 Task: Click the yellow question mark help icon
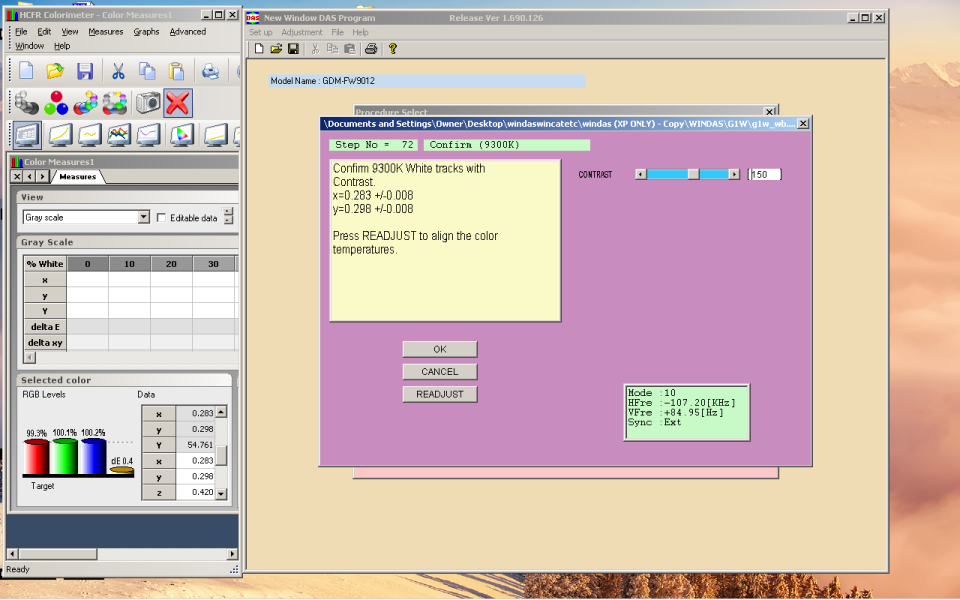click(x=393, y=48)
